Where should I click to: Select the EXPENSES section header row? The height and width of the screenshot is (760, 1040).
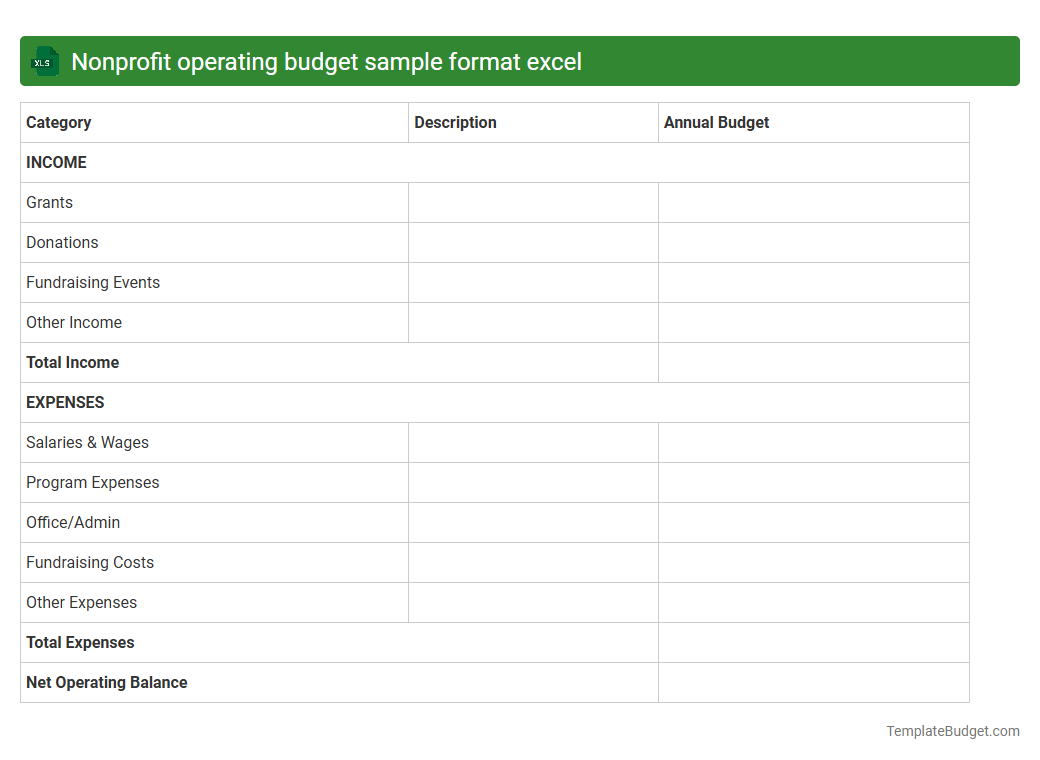65,402
